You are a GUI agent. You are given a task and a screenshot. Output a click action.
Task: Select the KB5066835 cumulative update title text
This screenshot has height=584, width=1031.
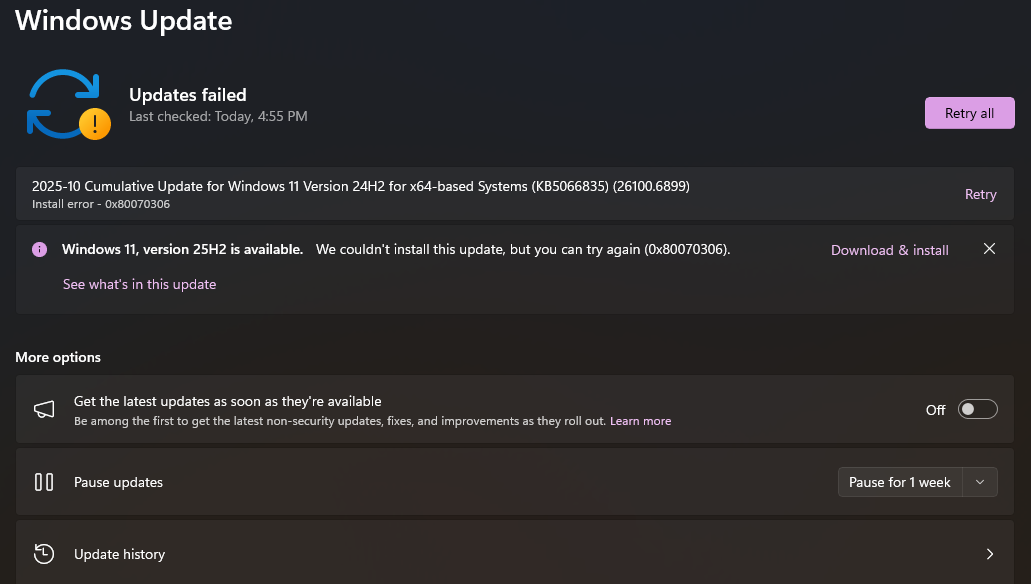[360, 186]
